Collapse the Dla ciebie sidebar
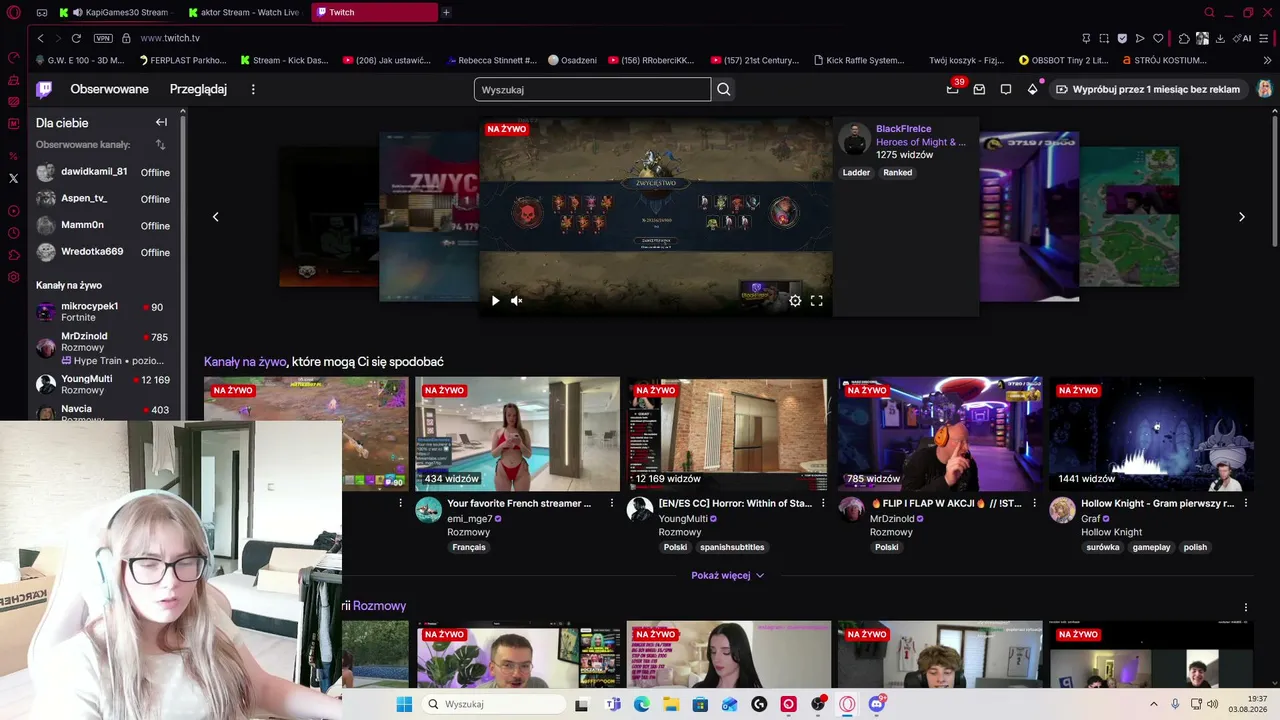1280x720 pixels. (x=161, y=122)
